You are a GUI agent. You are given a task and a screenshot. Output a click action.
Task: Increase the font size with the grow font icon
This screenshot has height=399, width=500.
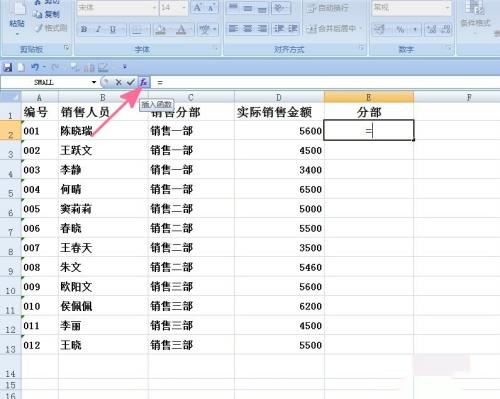[197, 7]
